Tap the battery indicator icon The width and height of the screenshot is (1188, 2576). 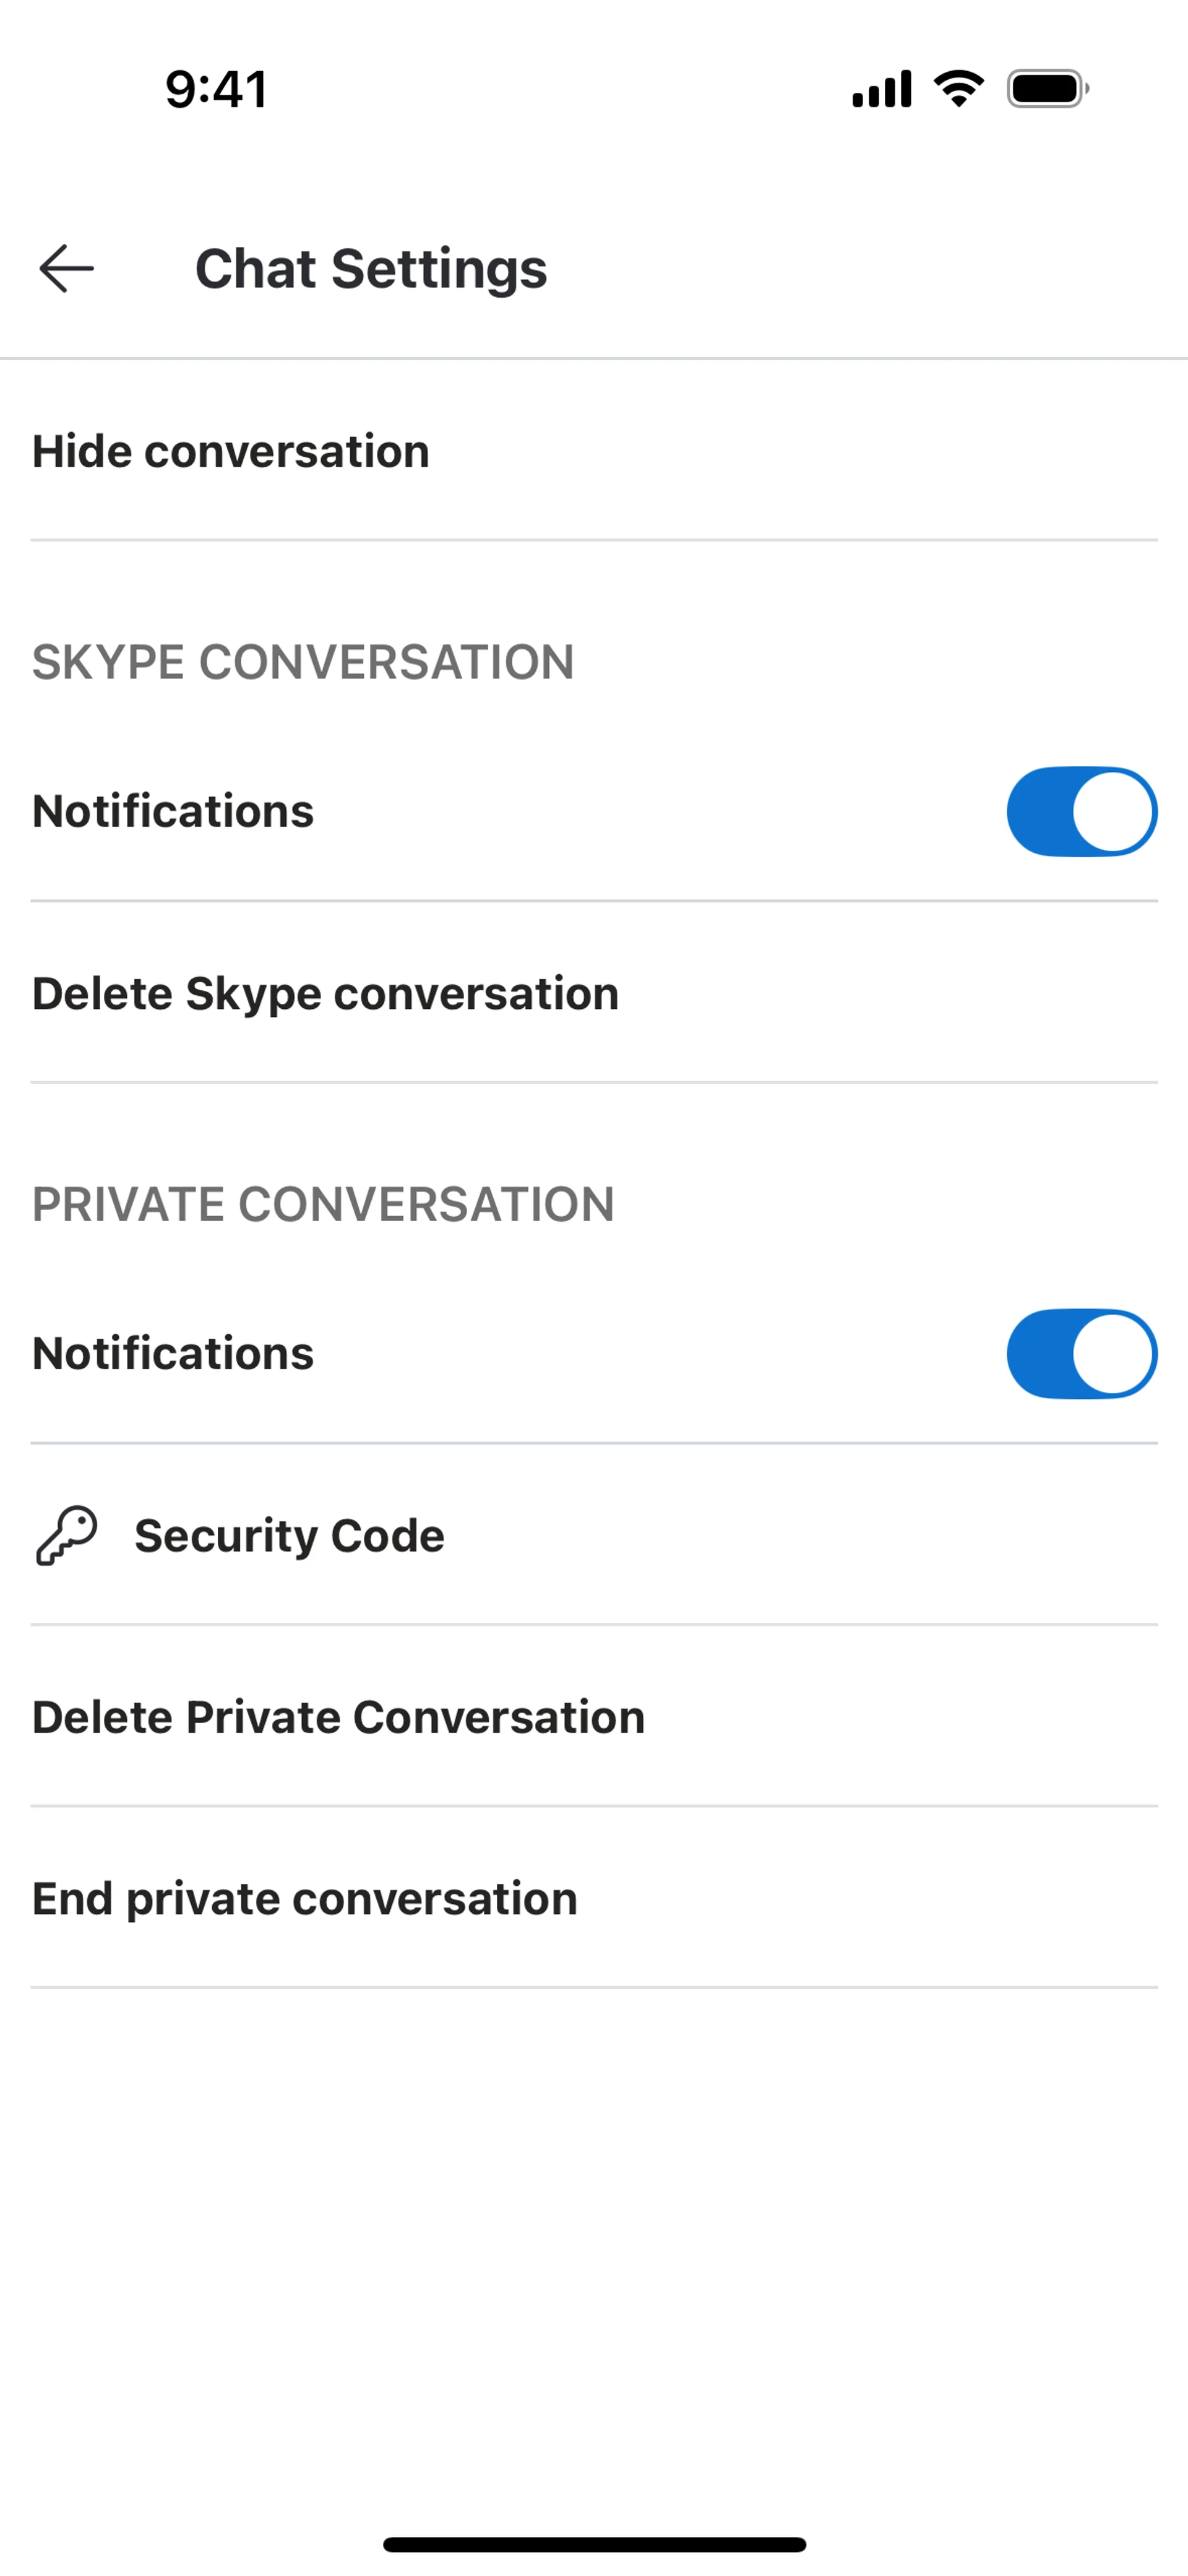point(1047,89)
